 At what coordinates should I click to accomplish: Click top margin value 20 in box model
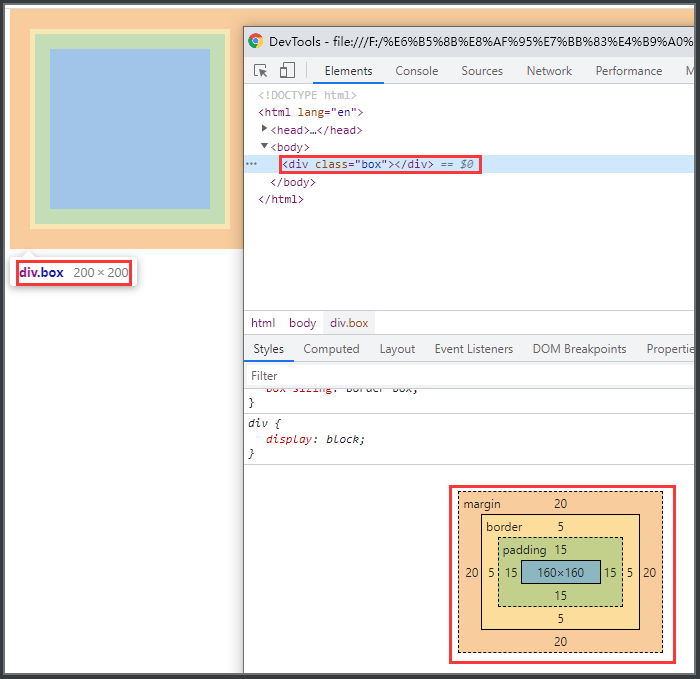pos(560,504)
